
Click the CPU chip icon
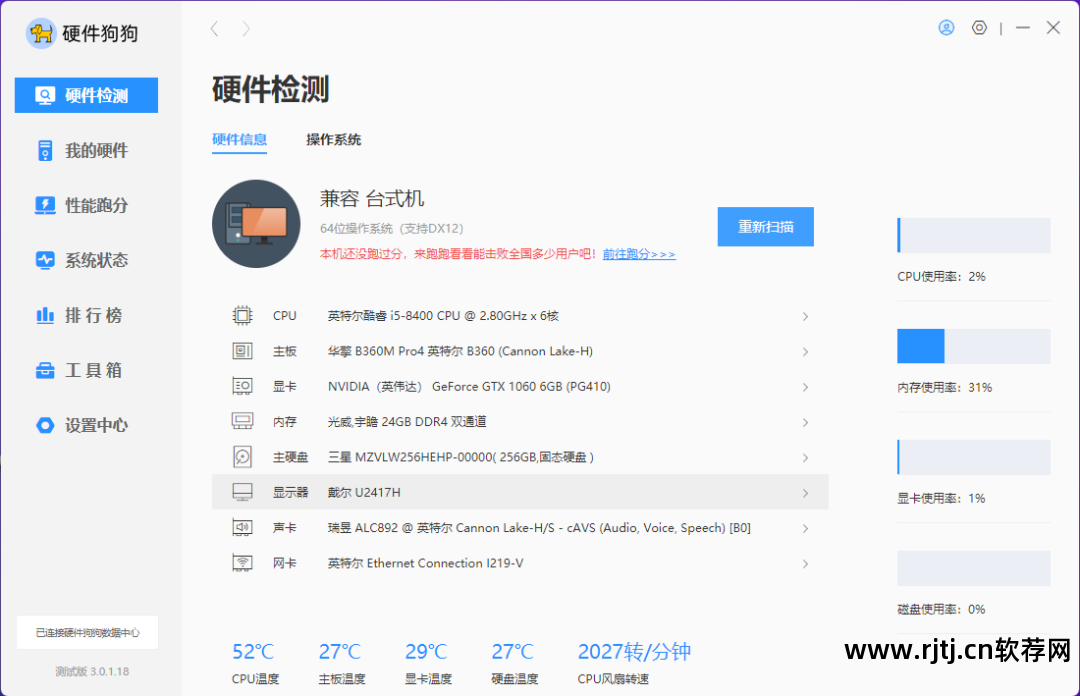[x=242, y=316]
